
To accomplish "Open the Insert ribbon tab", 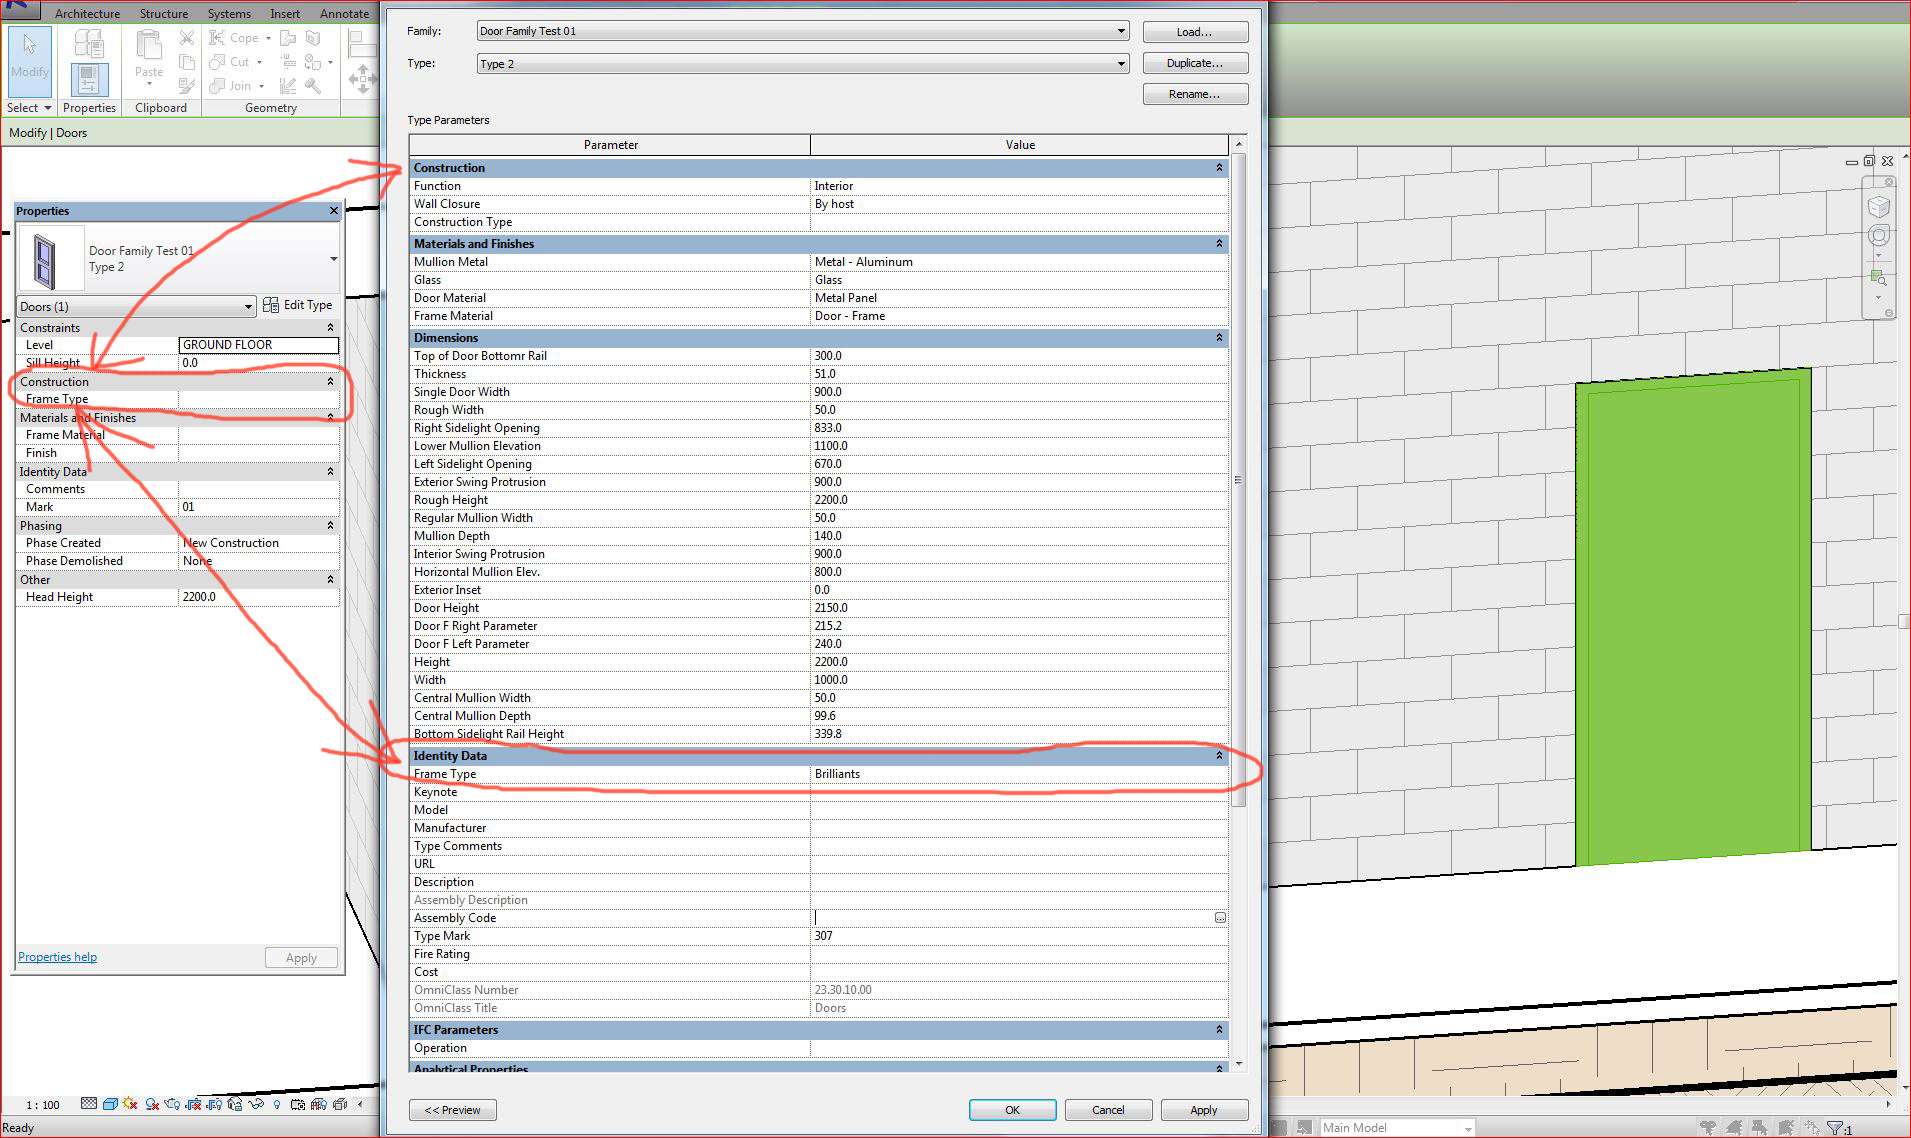I will coord(285,13).
